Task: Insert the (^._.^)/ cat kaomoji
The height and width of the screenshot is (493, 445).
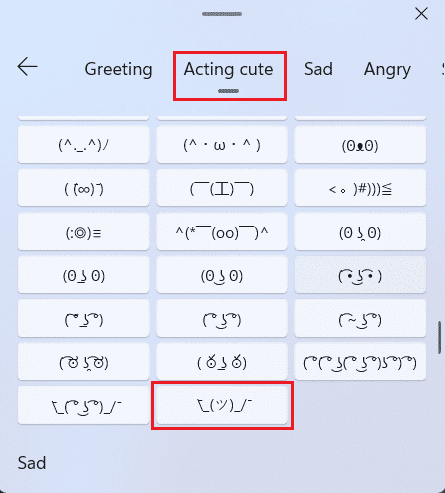Action: [83, 145]
